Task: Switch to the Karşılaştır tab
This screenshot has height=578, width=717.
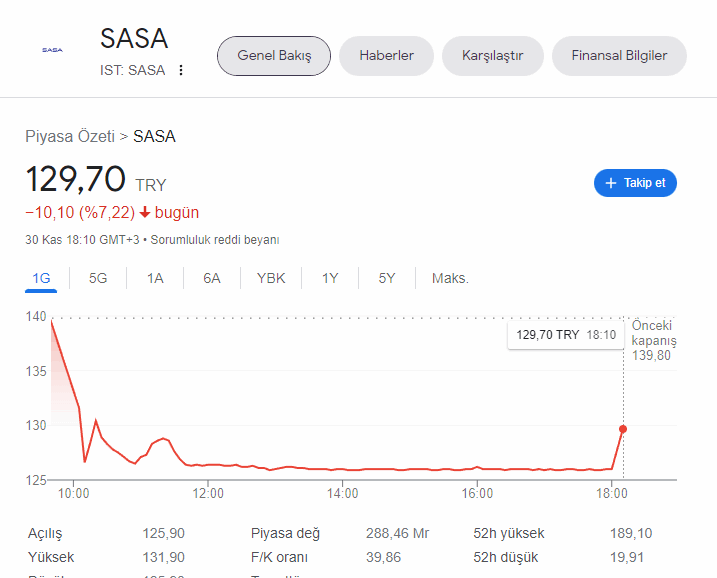Action: pyautogui.click(x=492, y=56)
